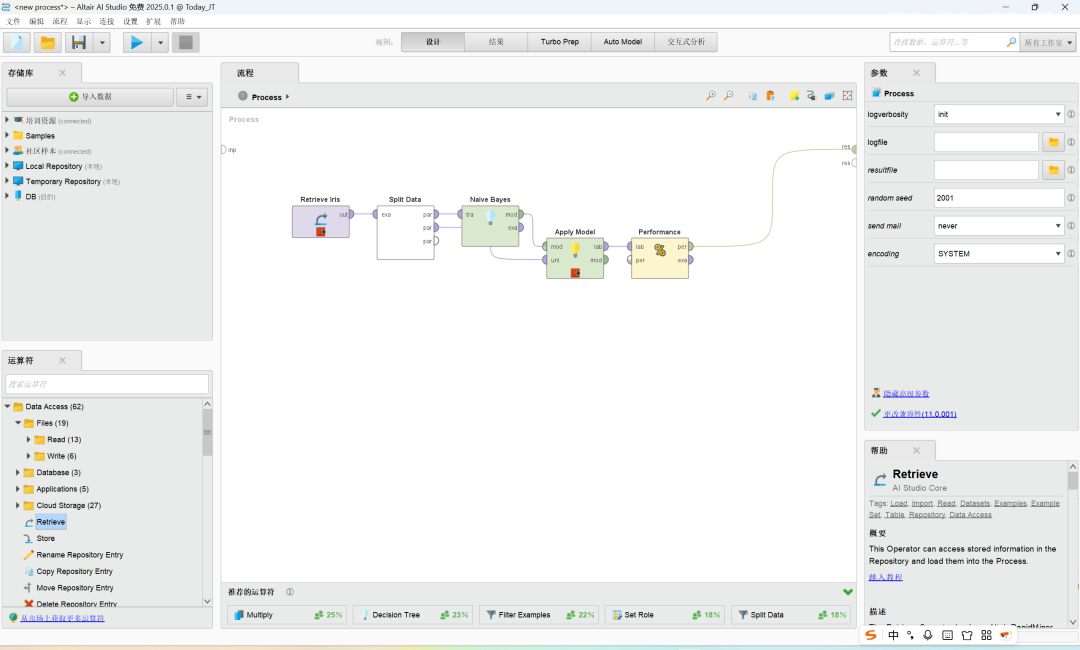Select the Store operator in the tree
The width and height of the screenshot is (1080, 650).
click(x=45, y=538)
